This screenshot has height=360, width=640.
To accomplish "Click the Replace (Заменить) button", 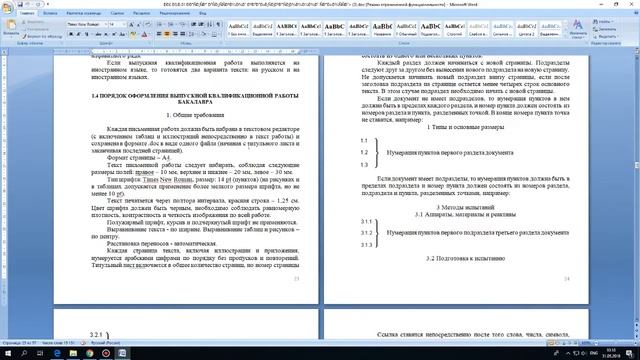I will tap(605, 29).
